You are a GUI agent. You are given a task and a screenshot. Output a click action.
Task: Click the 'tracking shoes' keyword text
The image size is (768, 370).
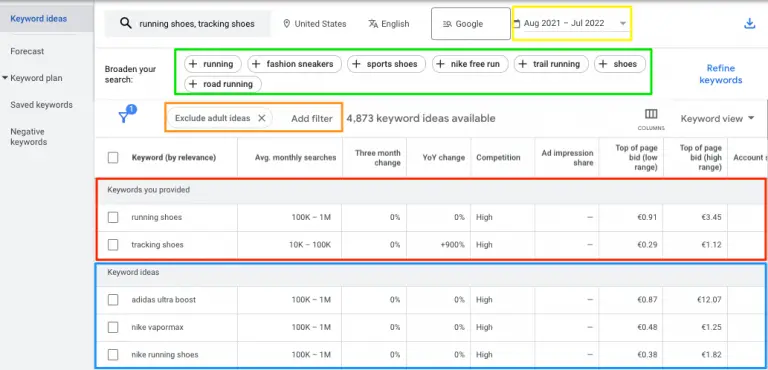coord(157,245)
